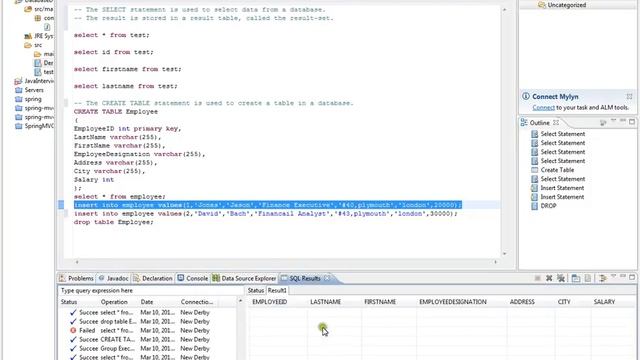Click the Connect link in Mylyn panel
This screenshot has height=360, width=640.
coord(543,107)
